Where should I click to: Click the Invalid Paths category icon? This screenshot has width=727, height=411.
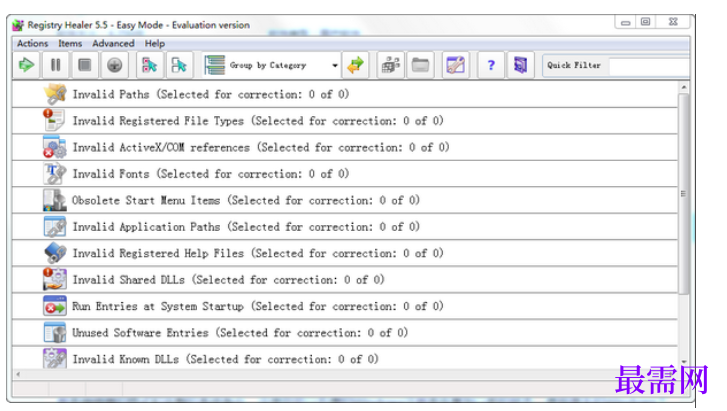[54, 95]
